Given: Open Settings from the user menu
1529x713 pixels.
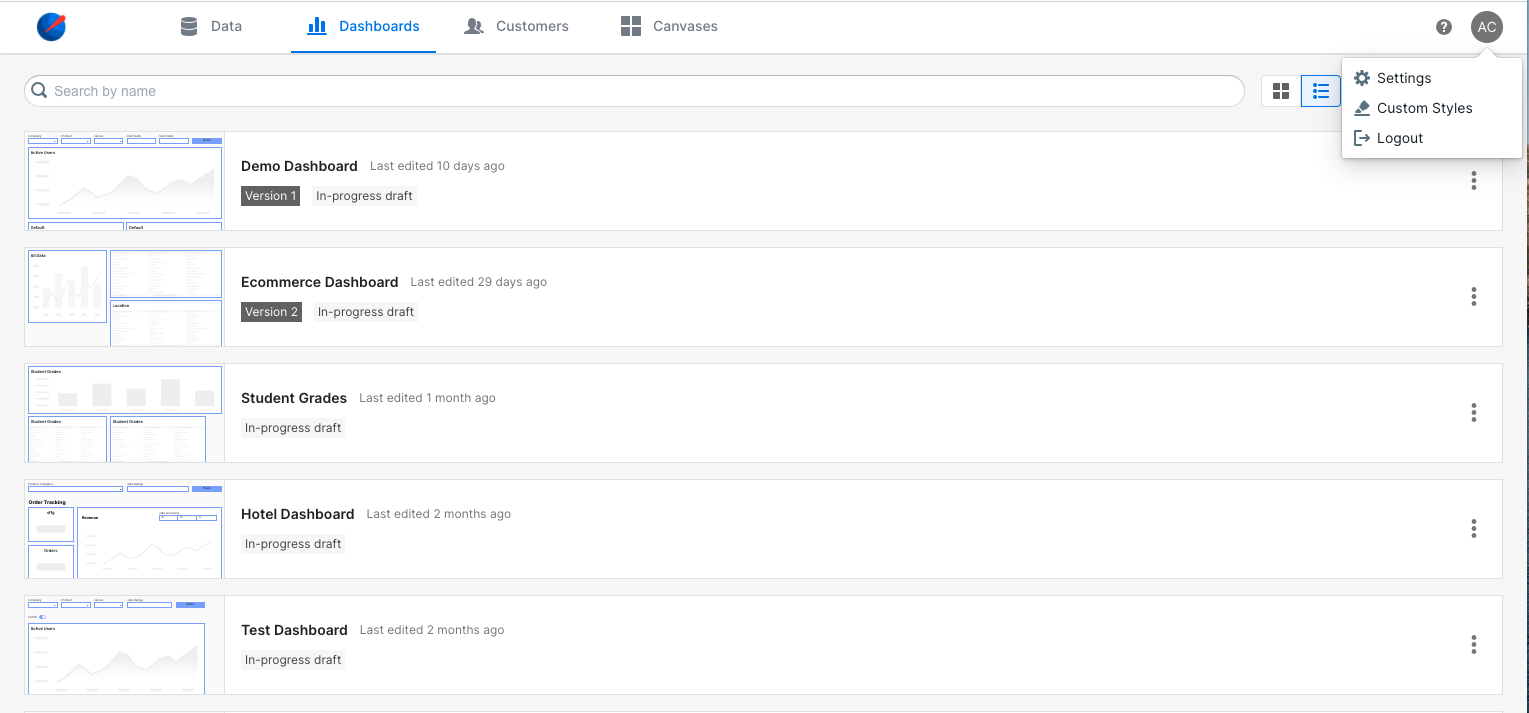Looking at the screenshot, I should [1403, 78].
